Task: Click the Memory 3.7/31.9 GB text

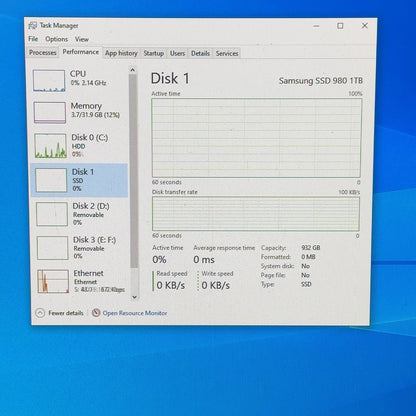Action: [x=95, y=115]
